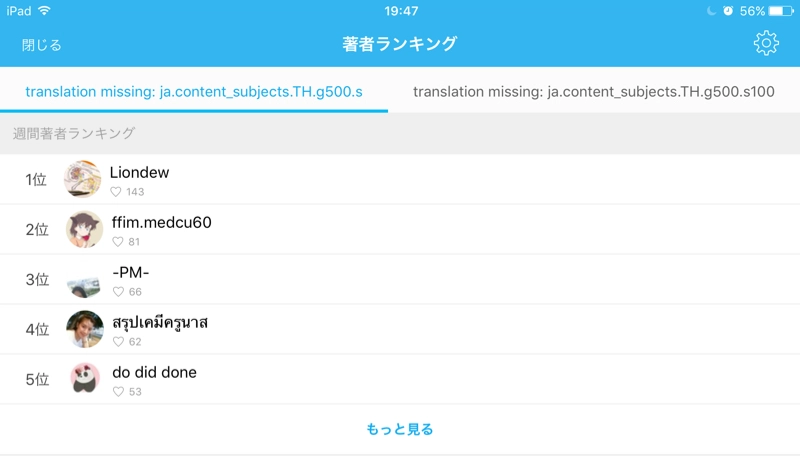Viewport: 800px width, 456px height.
Task: Tap the heart icon under do did done
Action: pos(118,392)
